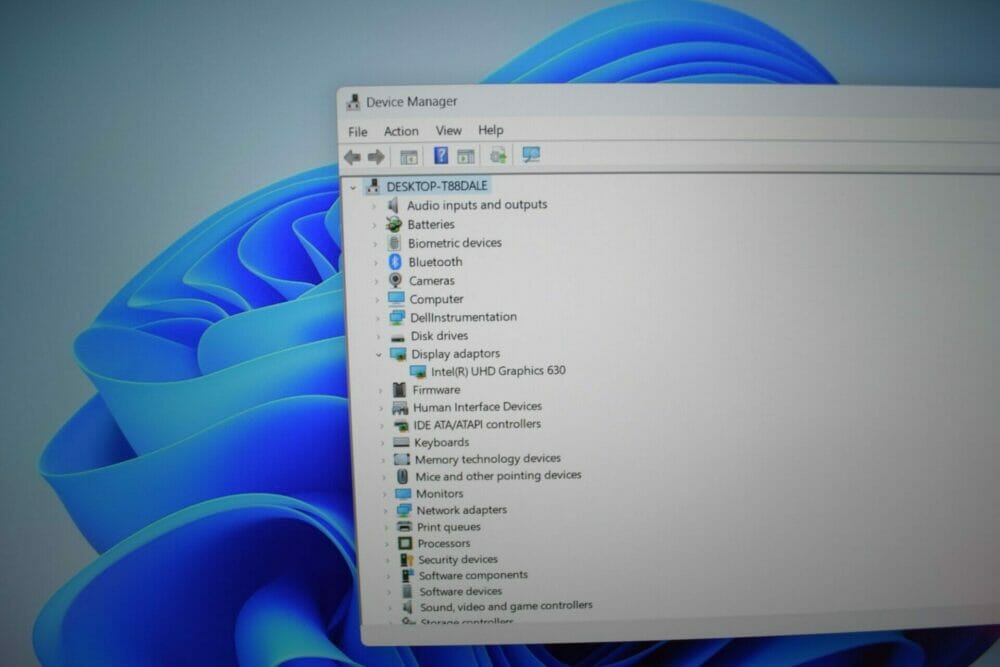The width and height of the screenshot is (1000, 667).
Task: Select the Computer label
Action: (x=436, y=299)
